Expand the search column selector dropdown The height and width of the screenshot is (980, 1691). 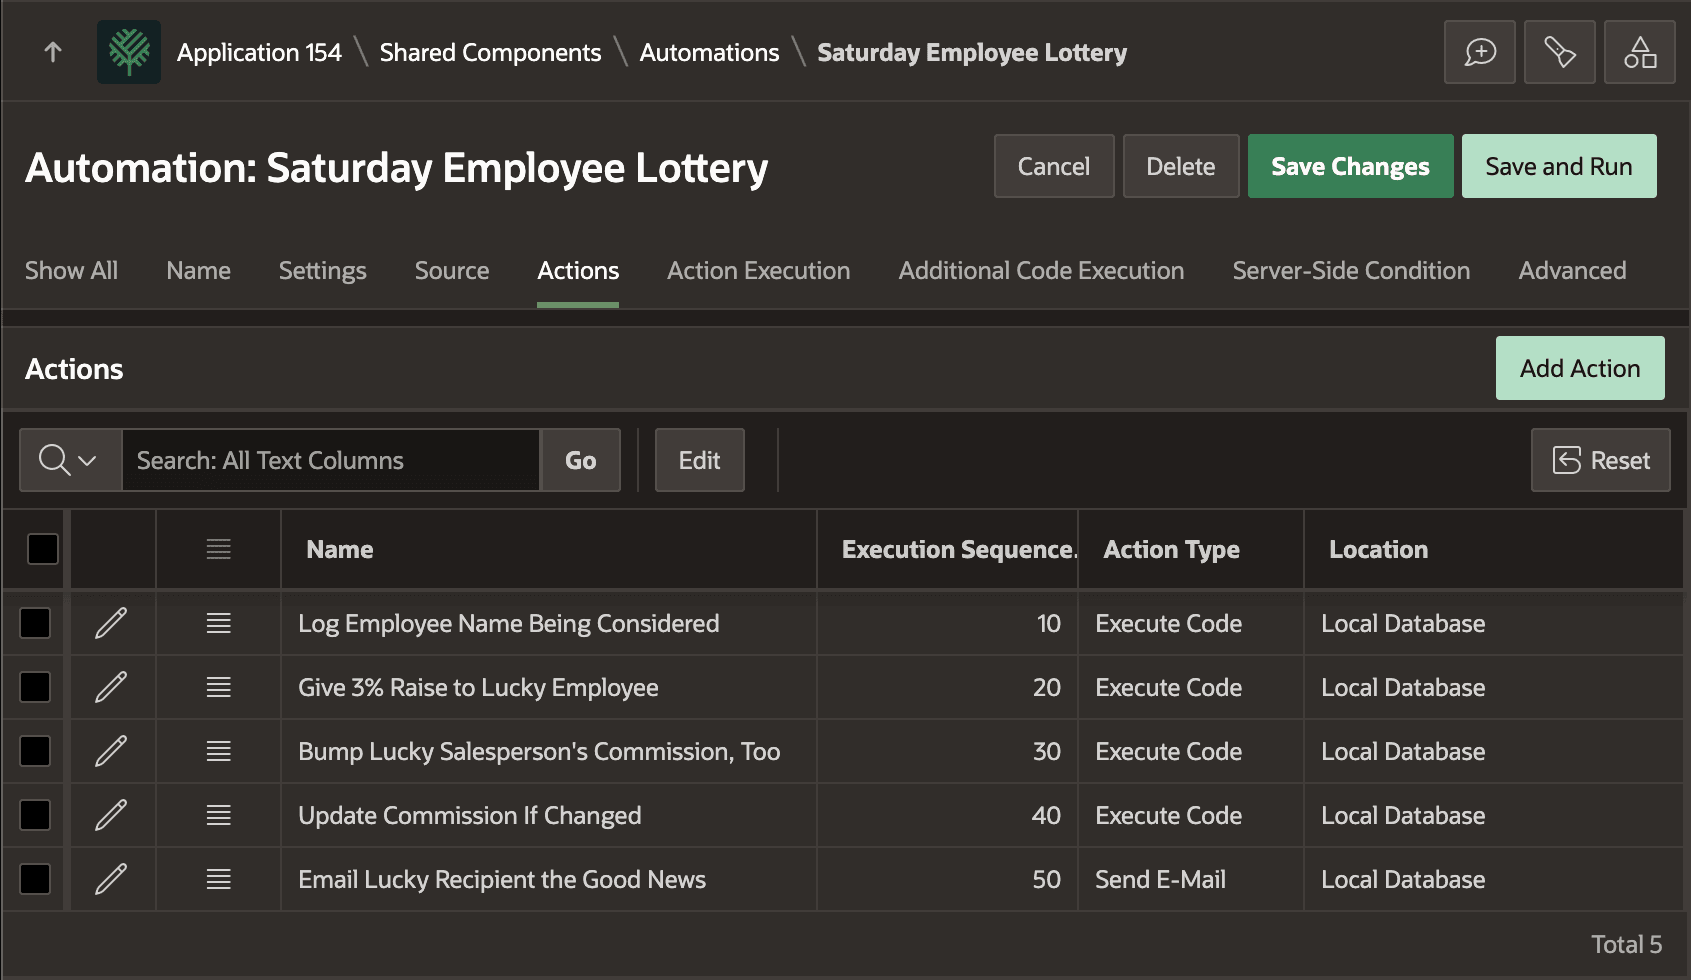pos(70,460)
